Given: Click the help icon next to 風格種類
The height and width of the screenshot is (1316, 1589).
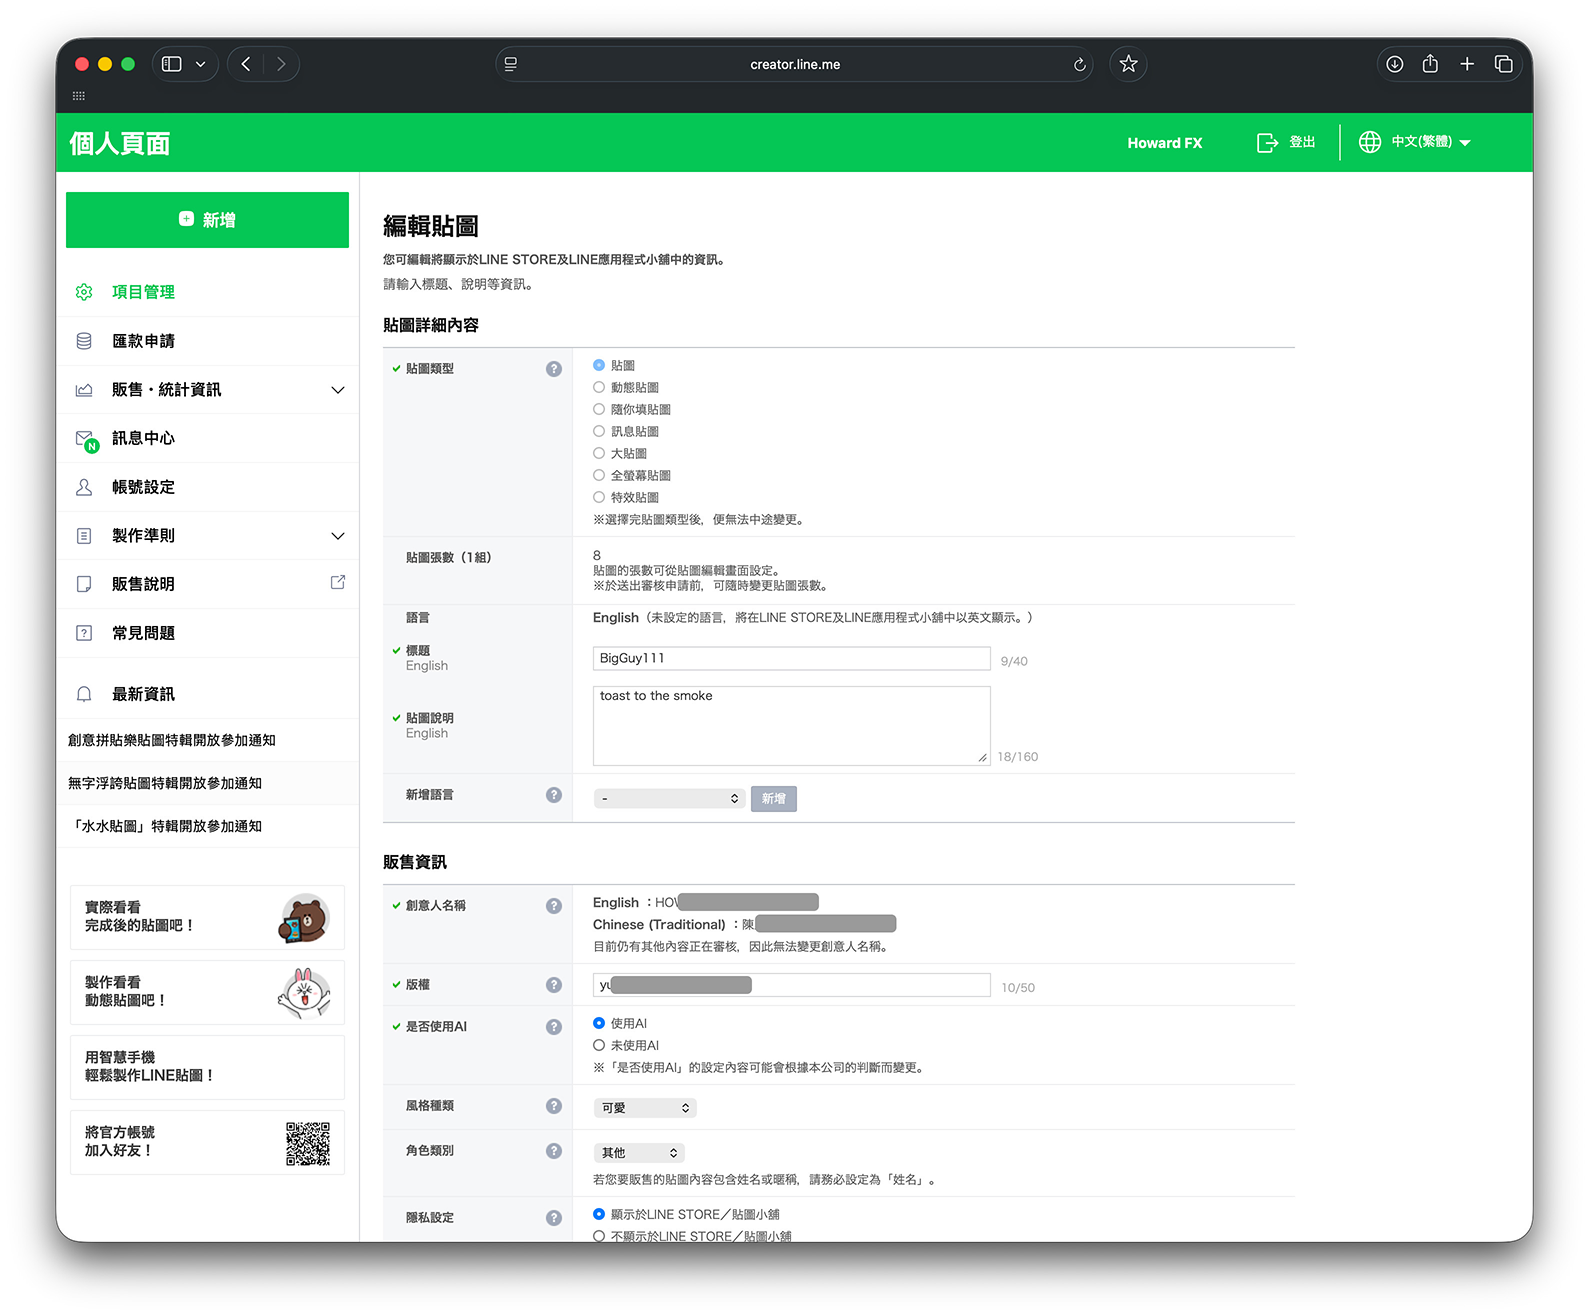Looking at the screenshot, I should pyautogui.click(x=554, y=1106).
